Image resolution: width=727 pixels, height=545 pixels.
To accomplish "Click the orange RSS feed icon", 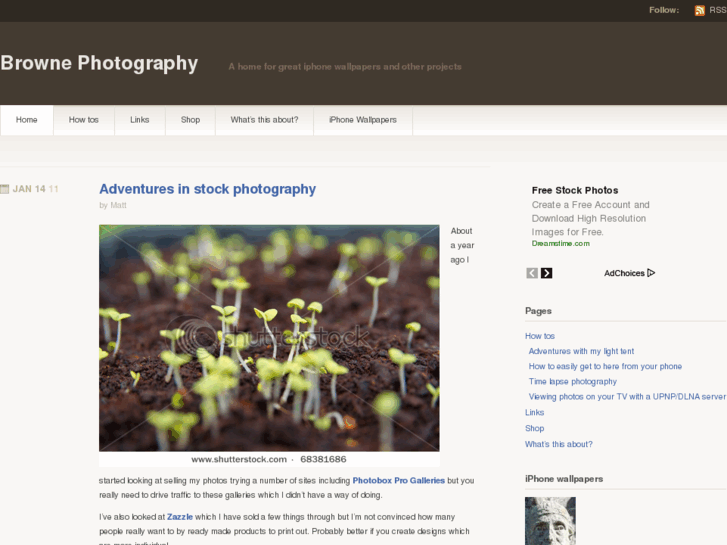I will (x=700, y=10).
